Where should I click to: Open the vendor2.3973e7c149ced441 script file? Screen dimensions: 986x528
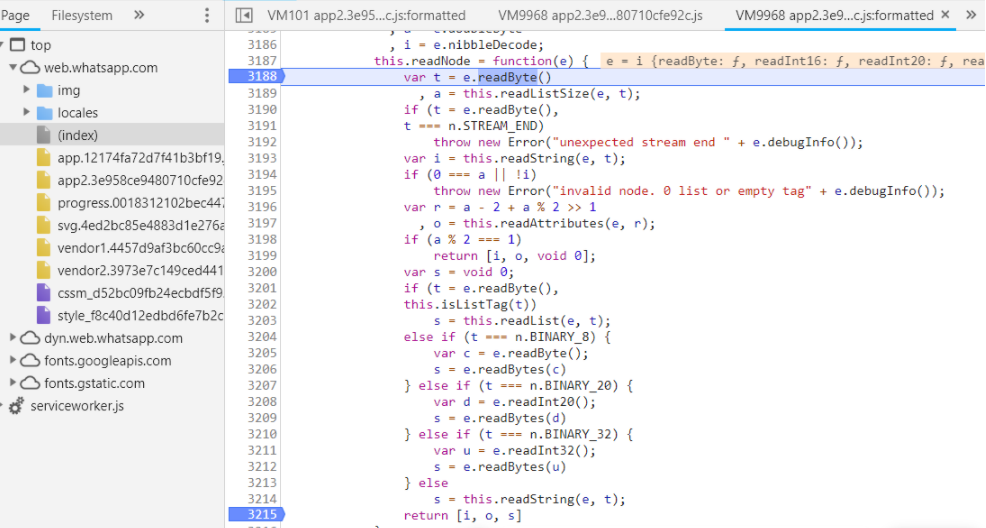click(x=140, y=270)
